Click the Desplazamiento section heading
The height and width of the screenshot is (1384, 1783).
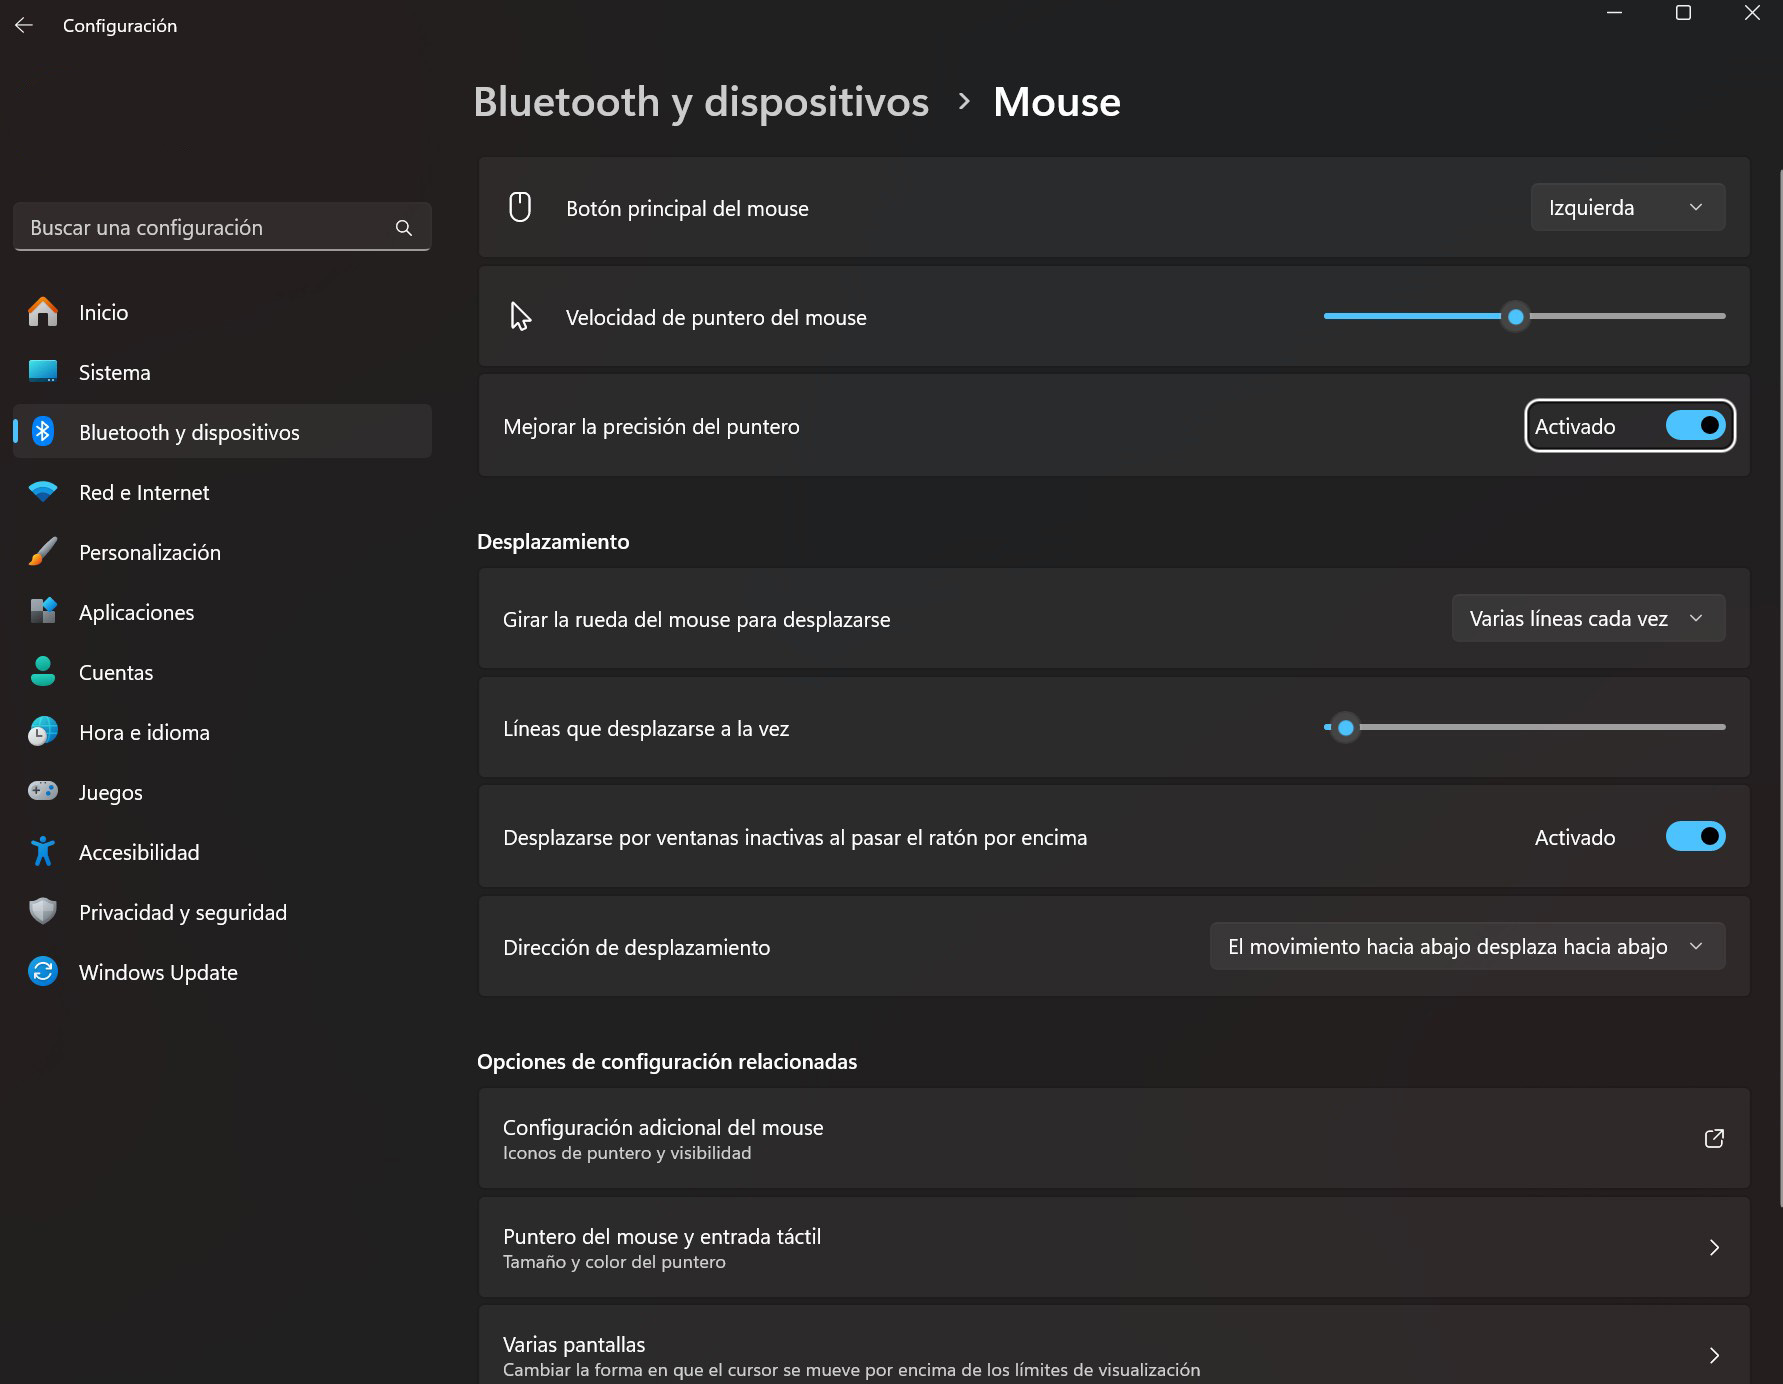pyautogui.click(x=553, y=541)
